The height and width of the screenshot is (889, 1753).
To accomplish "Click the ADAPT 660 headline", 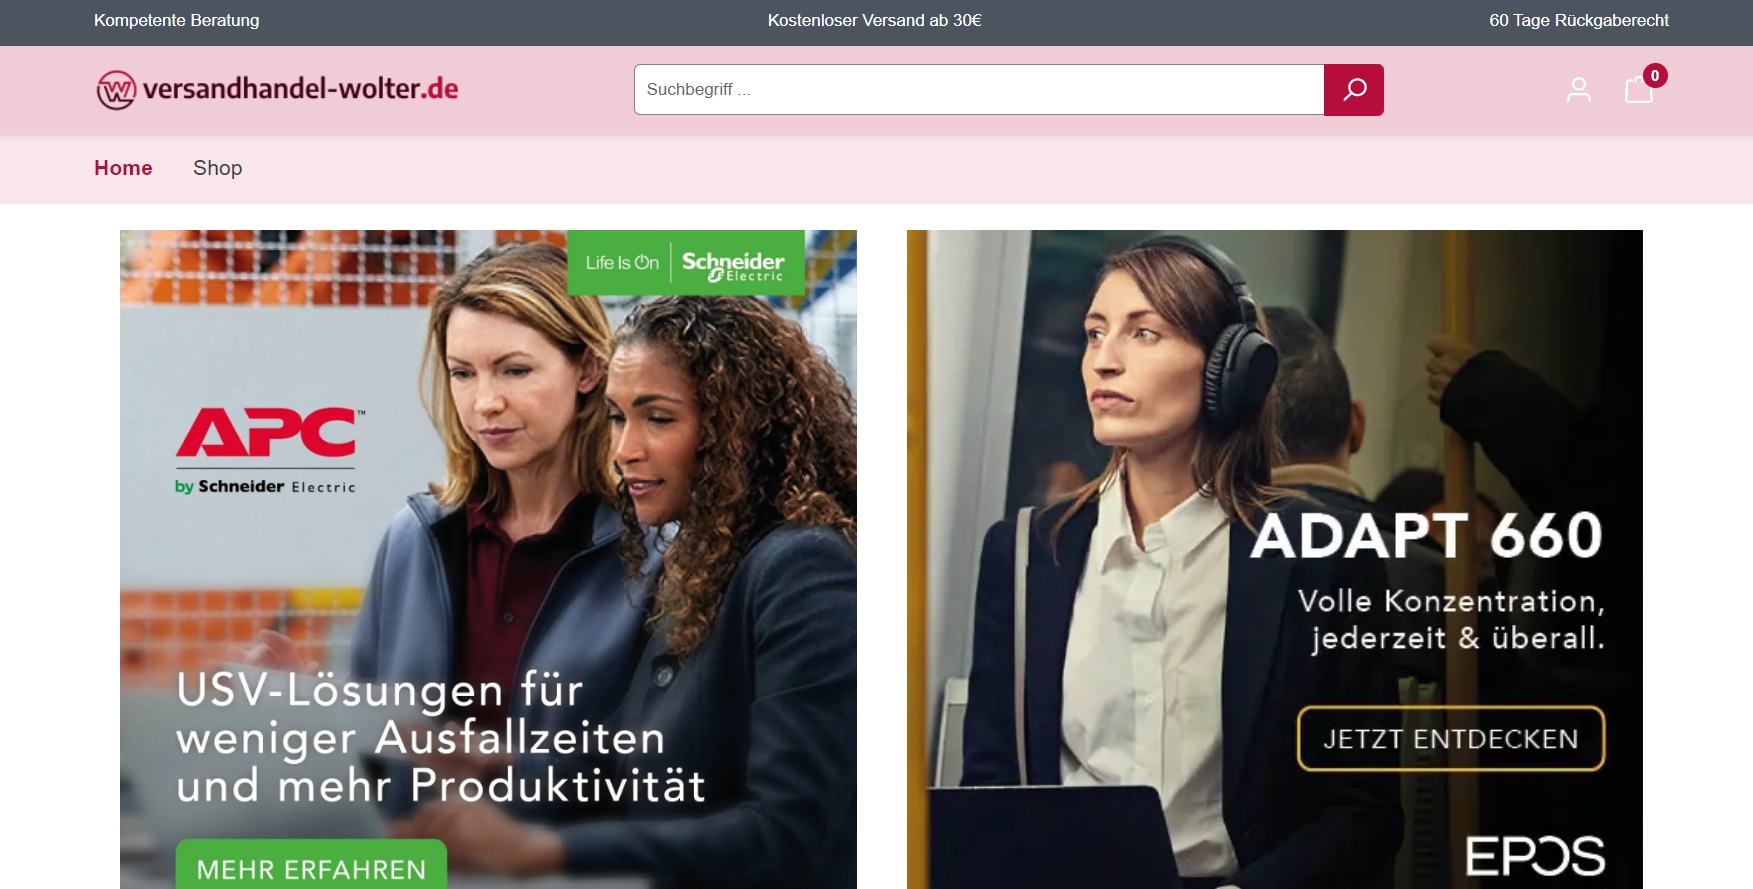I will pyautogui.click(x=1427, y=535).
